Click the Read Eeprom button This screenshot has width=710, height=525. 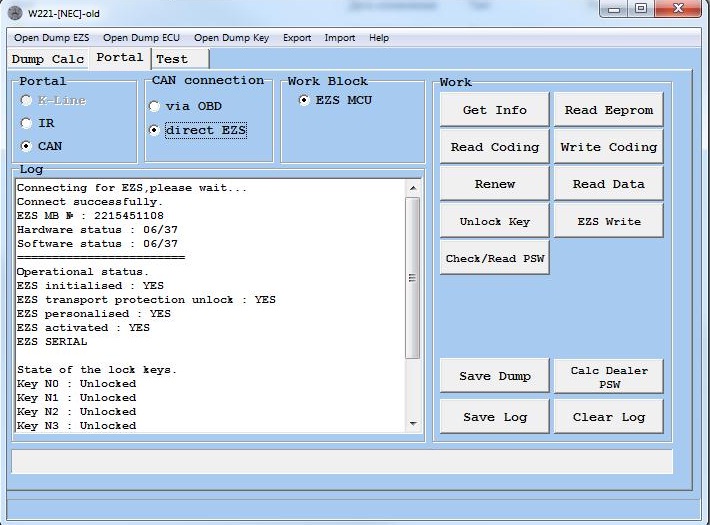[609, 110]
